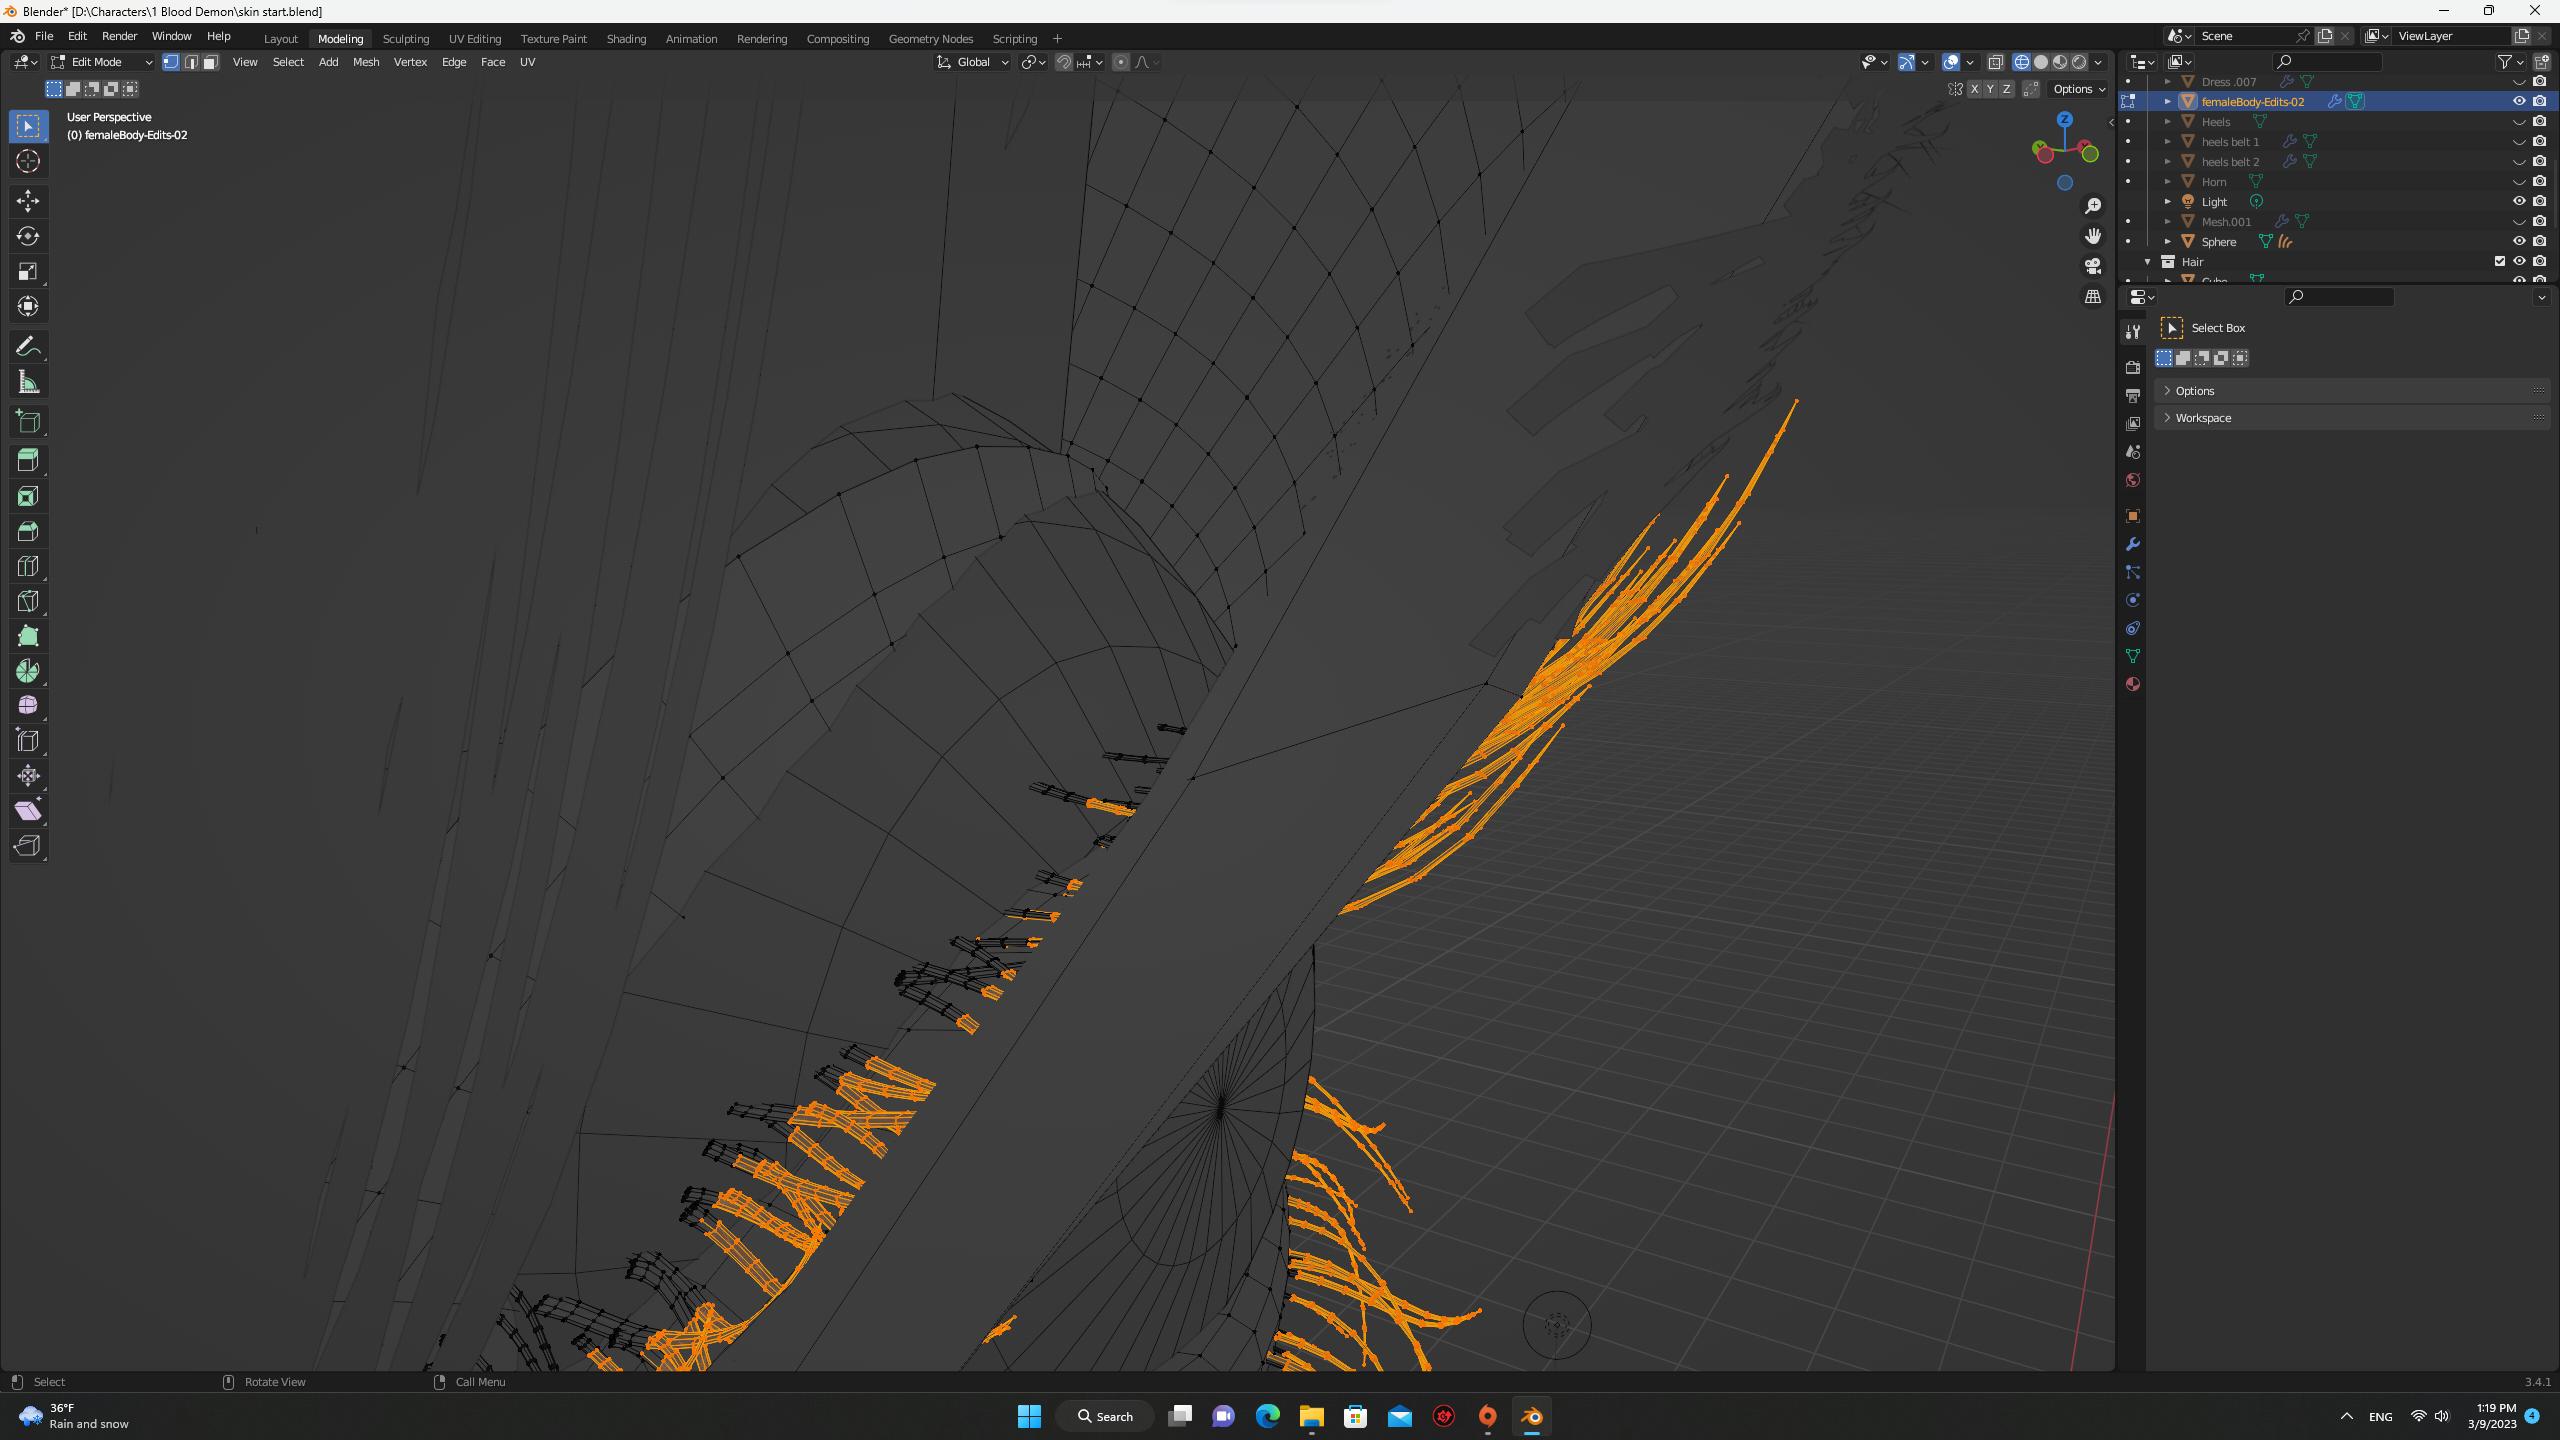Open the Select menu in viewport header
This screenshot has width=2560, height=1440.
288,62
